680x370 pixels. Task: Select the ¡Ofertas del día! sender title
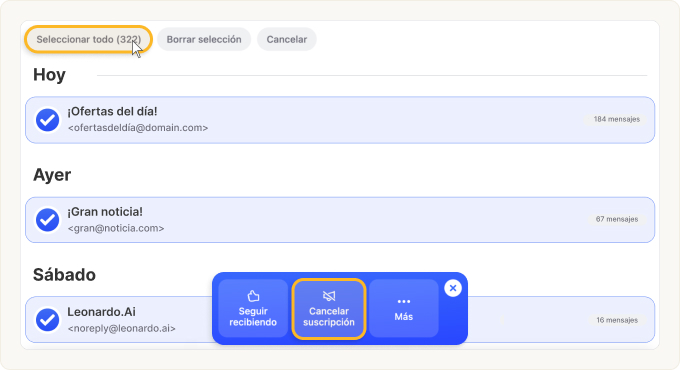pyautogui.click(x=112, y=112)
